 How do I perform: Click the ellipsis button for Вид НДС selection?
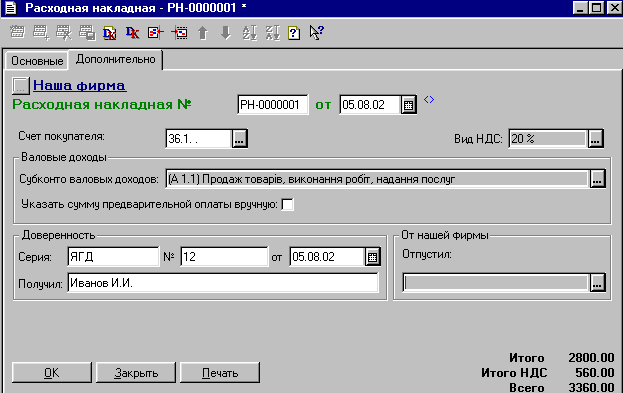click(595, 139)
